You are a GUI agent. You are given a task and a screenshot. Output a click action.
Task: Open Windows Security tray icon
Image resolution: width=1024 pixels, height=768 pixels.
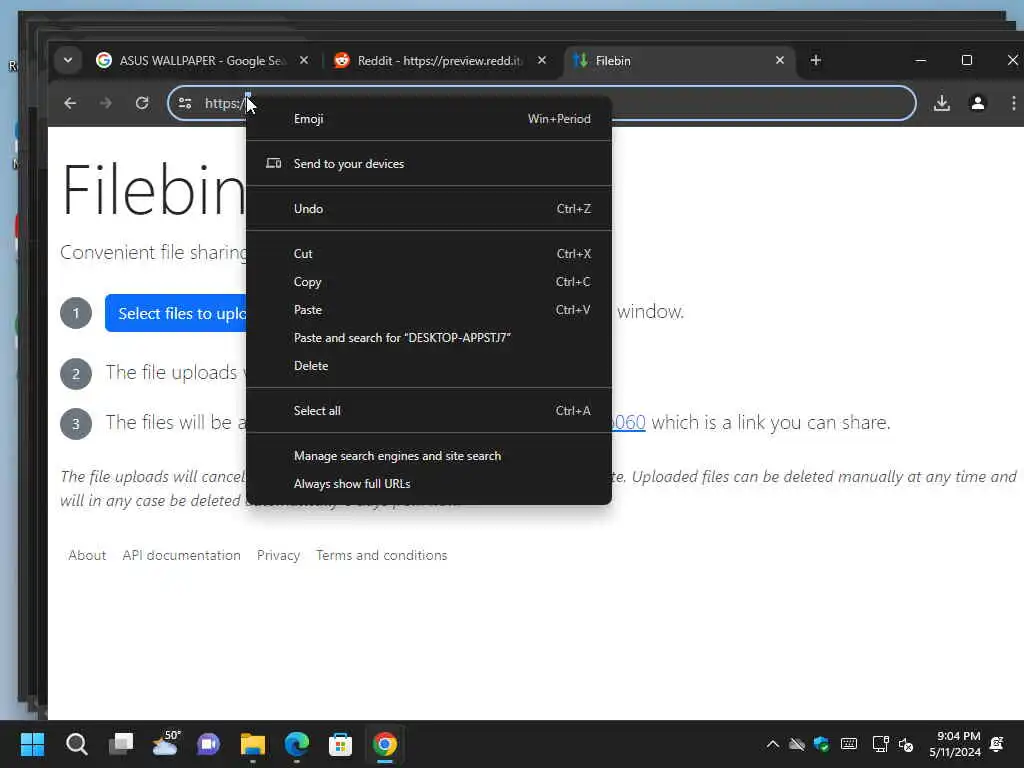coord(822,744)
